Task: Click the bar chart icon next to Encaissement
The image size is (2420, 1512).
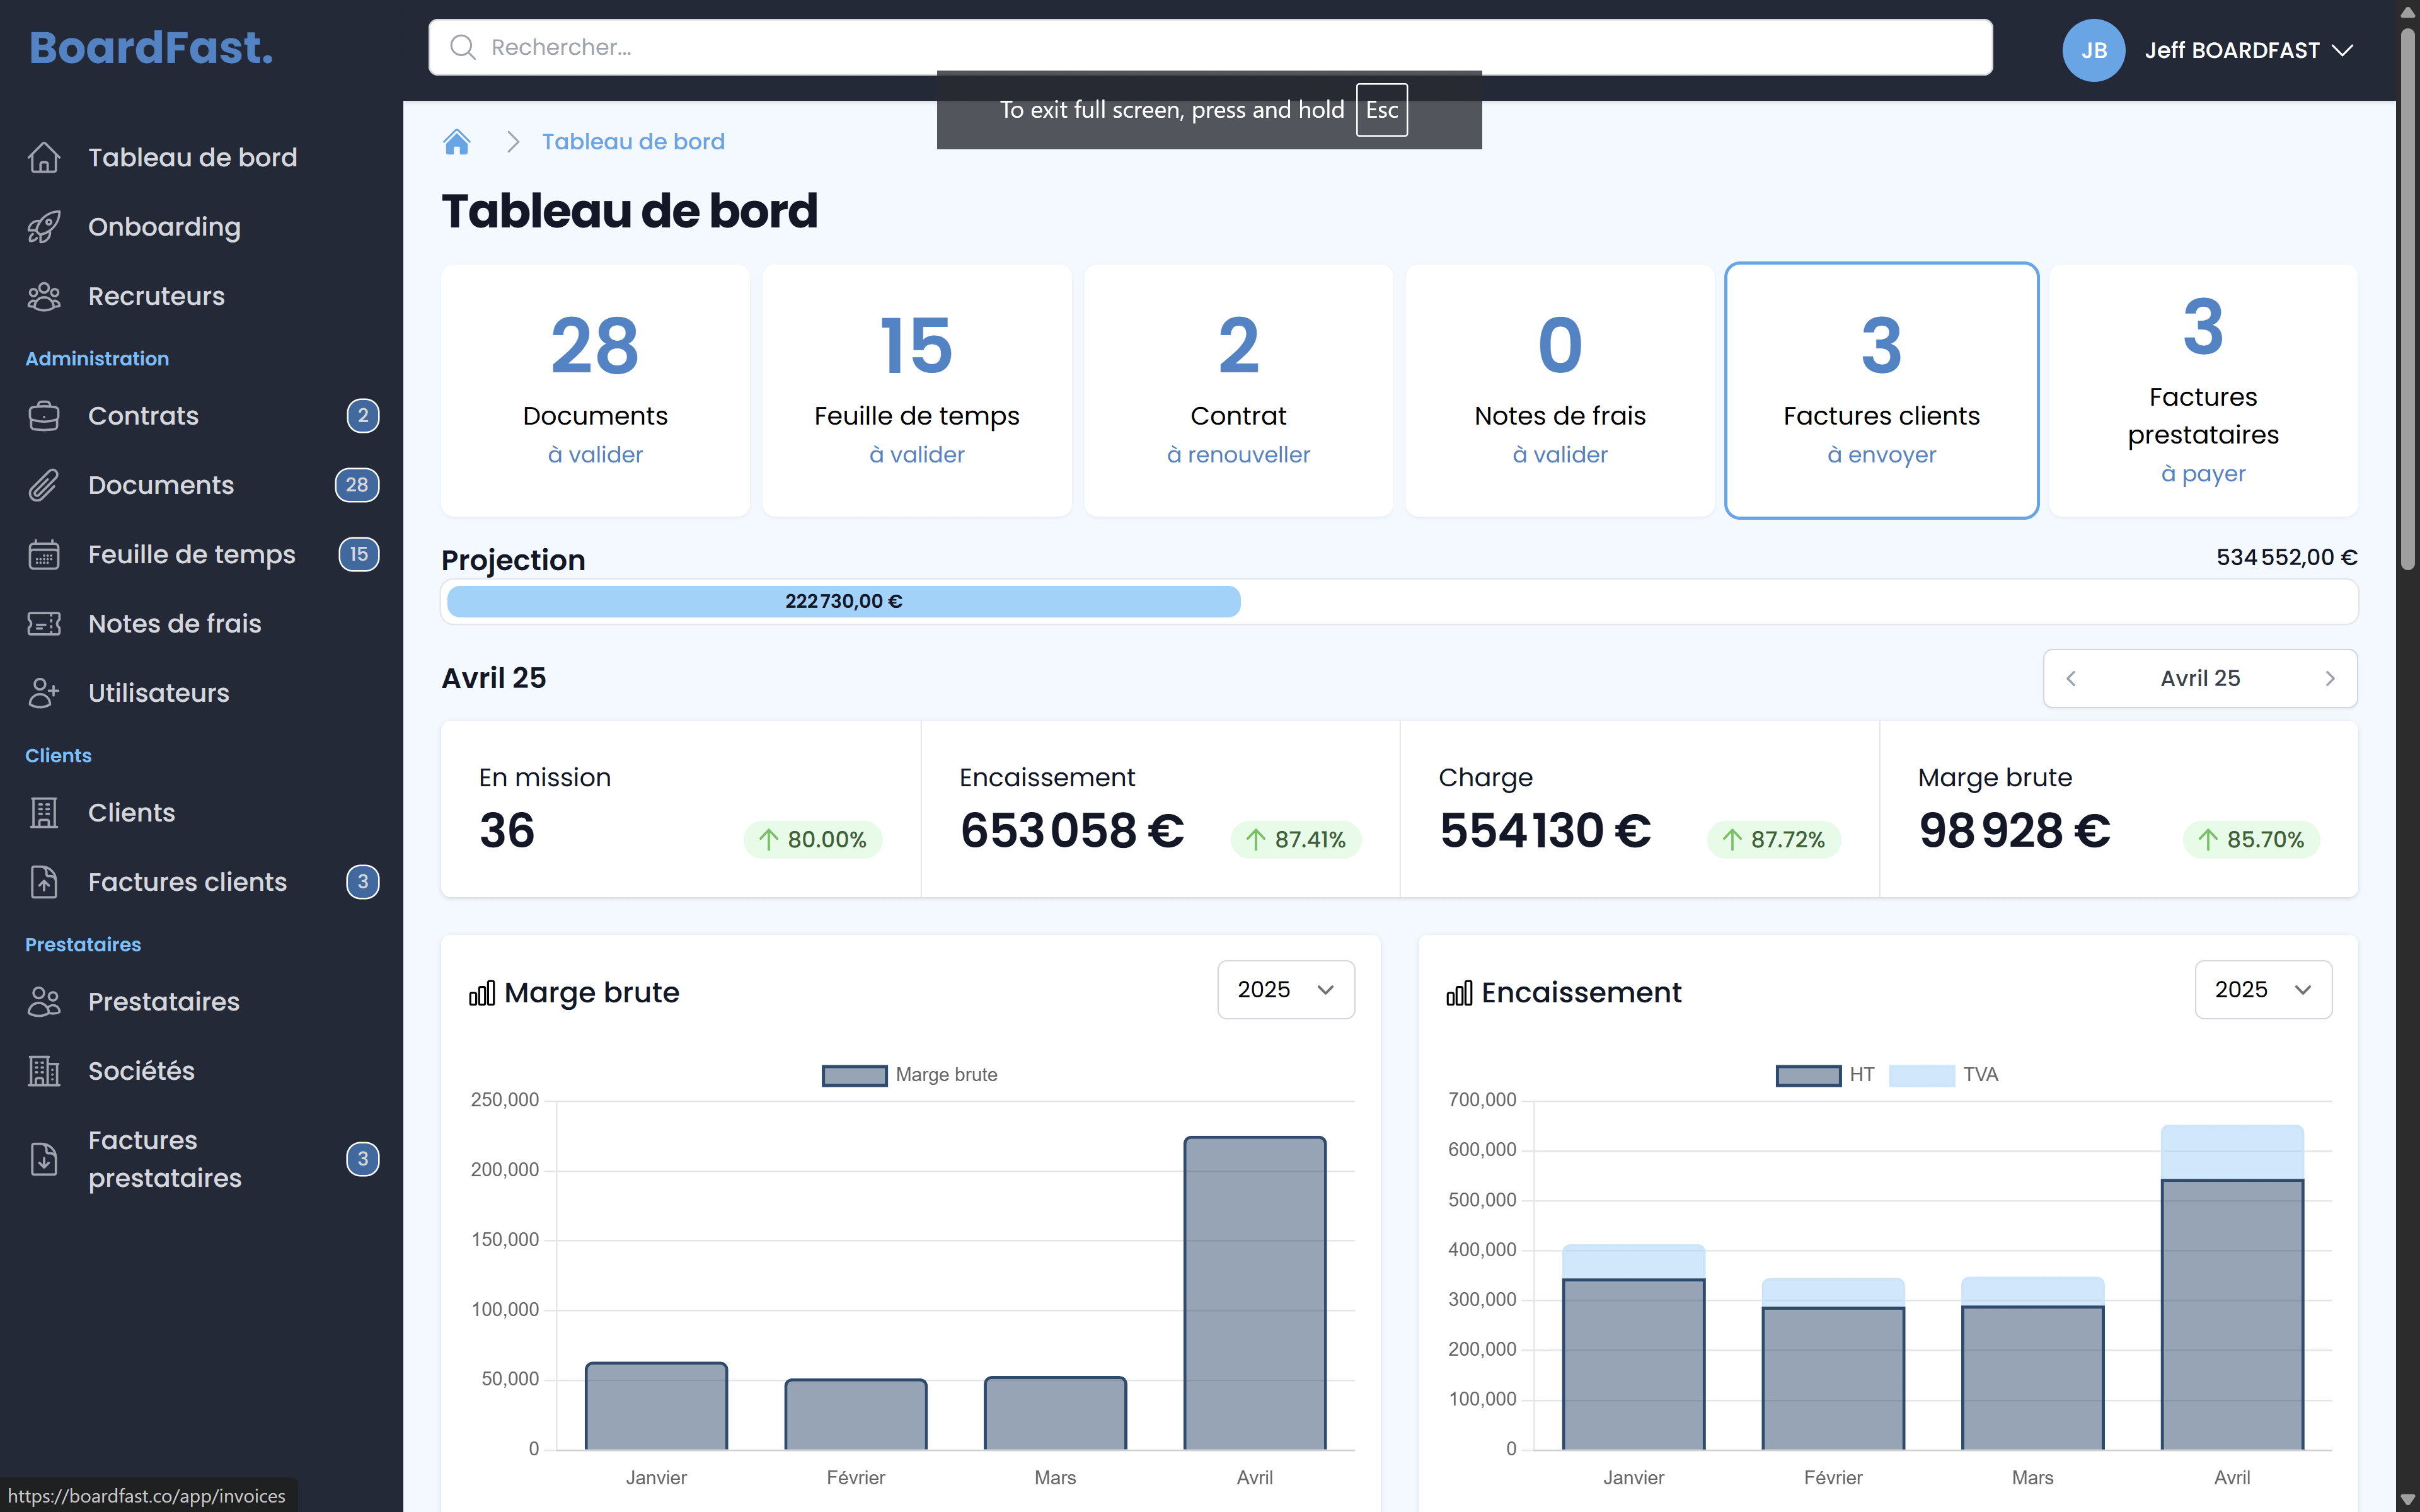Action: click(1459, 993)
